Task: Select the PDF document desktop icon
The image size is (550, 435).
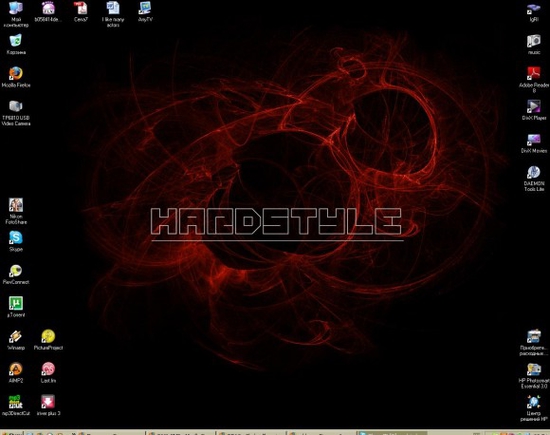Action: point(81,12)
